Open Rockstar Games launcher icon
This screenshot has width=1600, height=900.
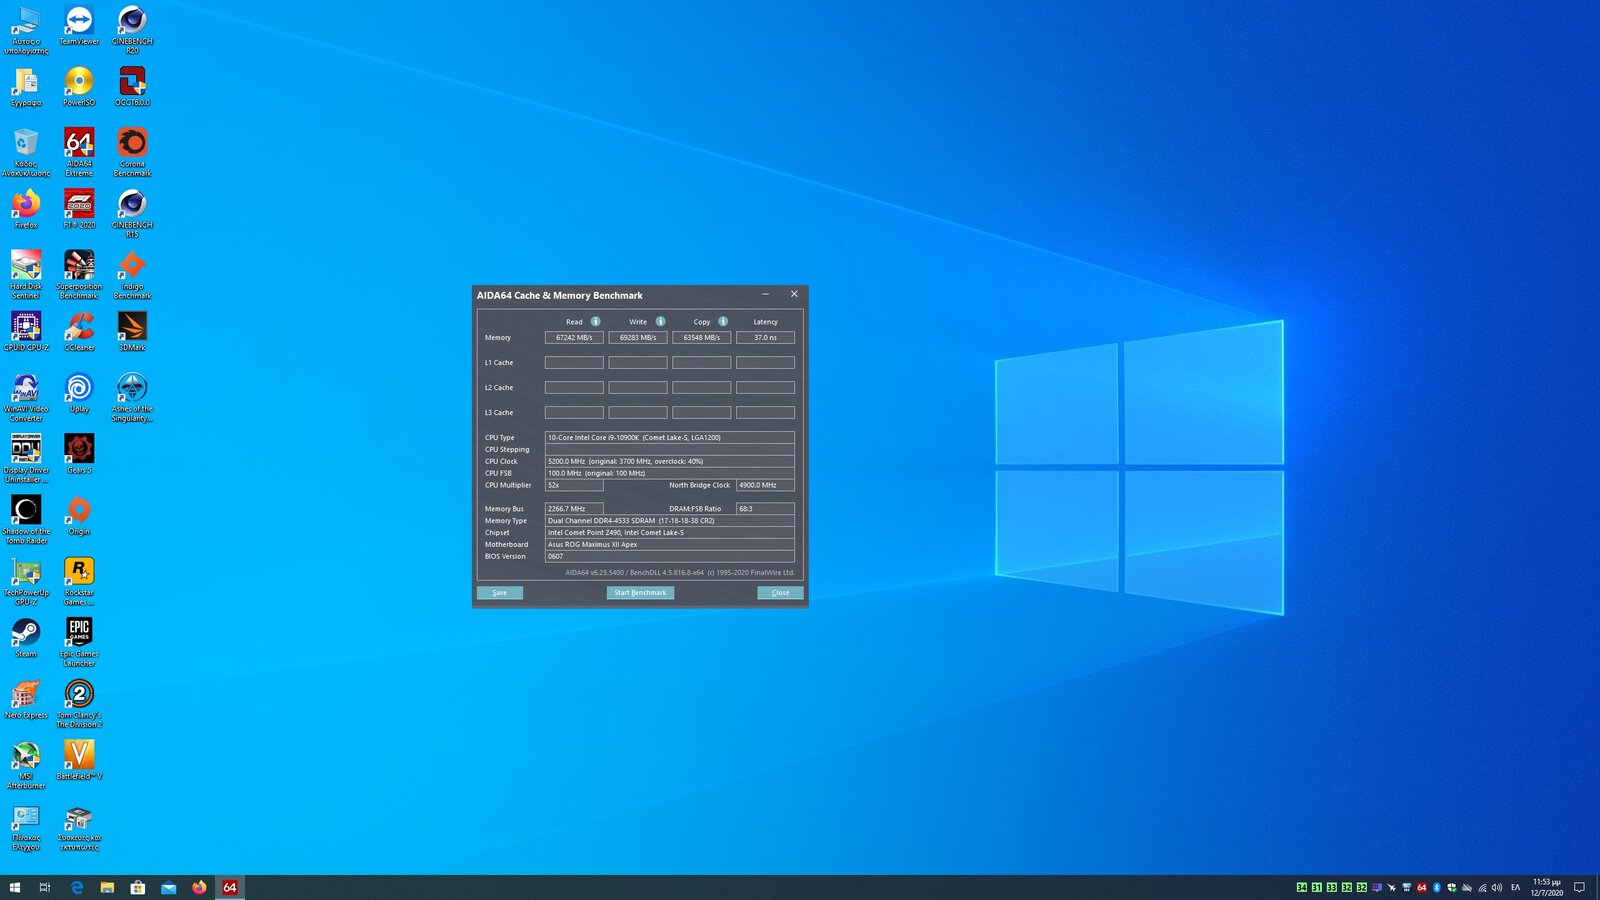pos(79,580)
